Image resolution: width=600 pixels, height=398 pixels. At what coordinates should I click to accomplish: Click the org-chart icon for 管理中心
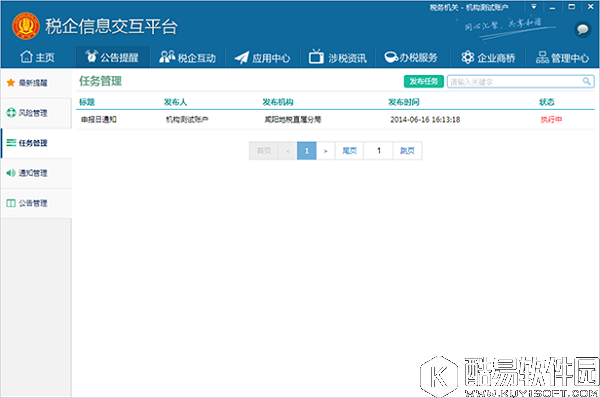[x=542, y=57]
